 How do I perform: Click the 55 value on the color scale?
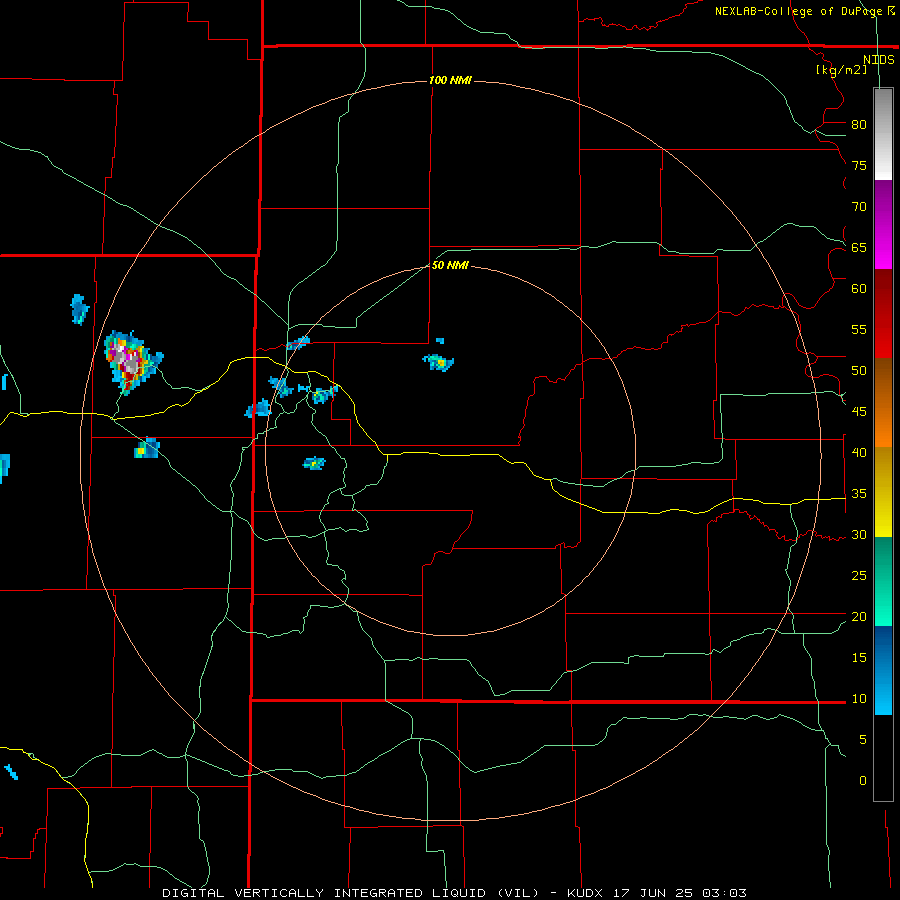(859, 329)
